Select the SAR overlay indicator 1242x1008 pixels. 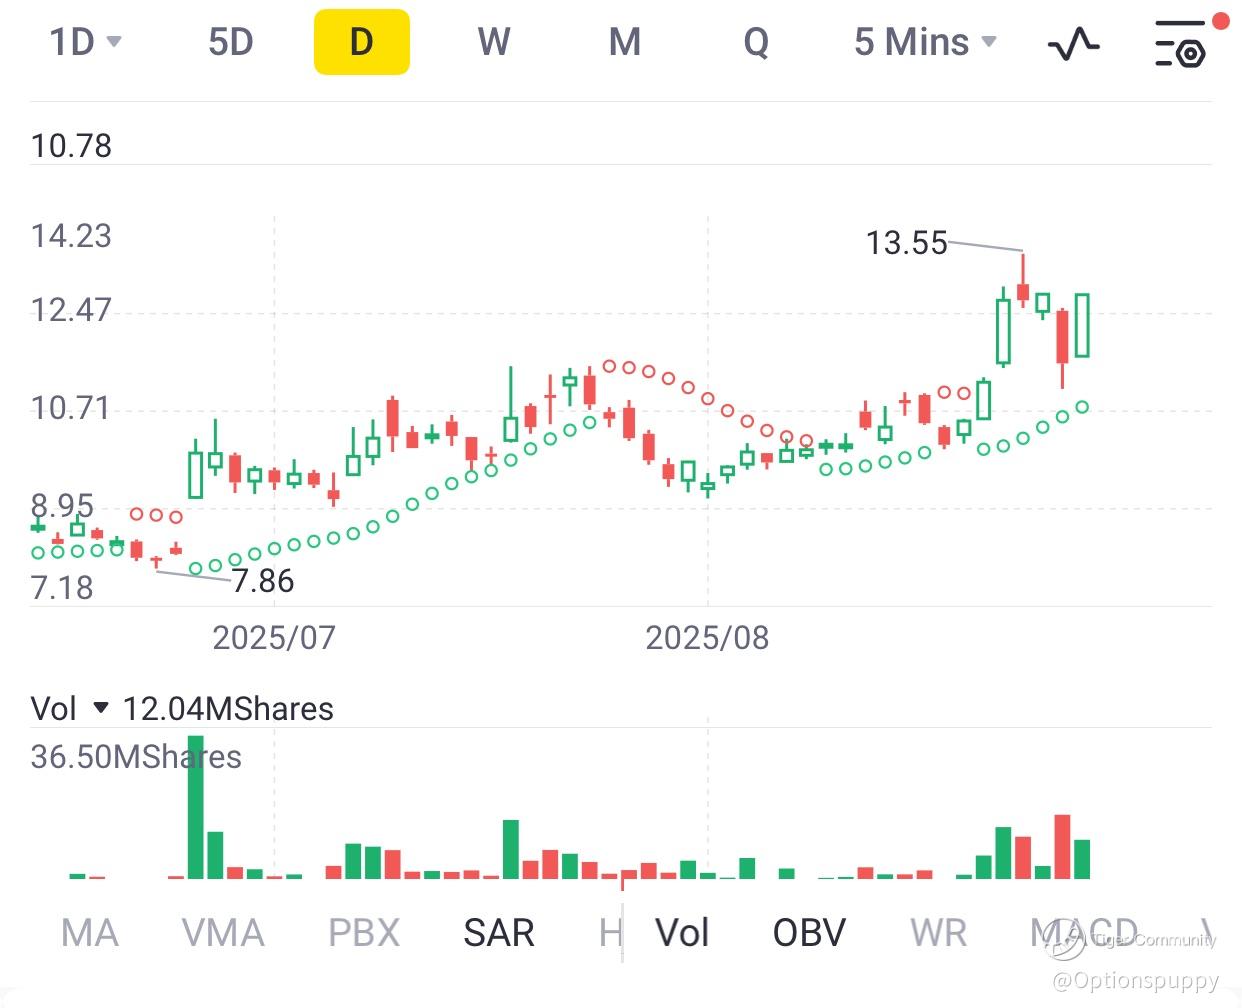coord(499,933)
